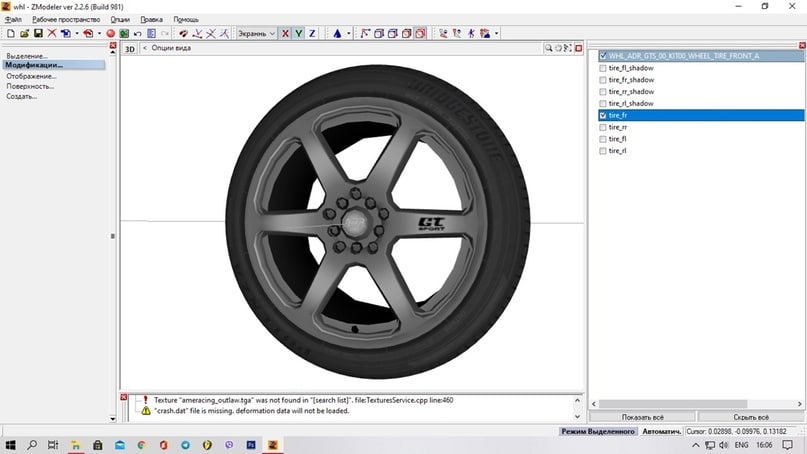Open the Рабочее пространство menu

tap(66, 20)
